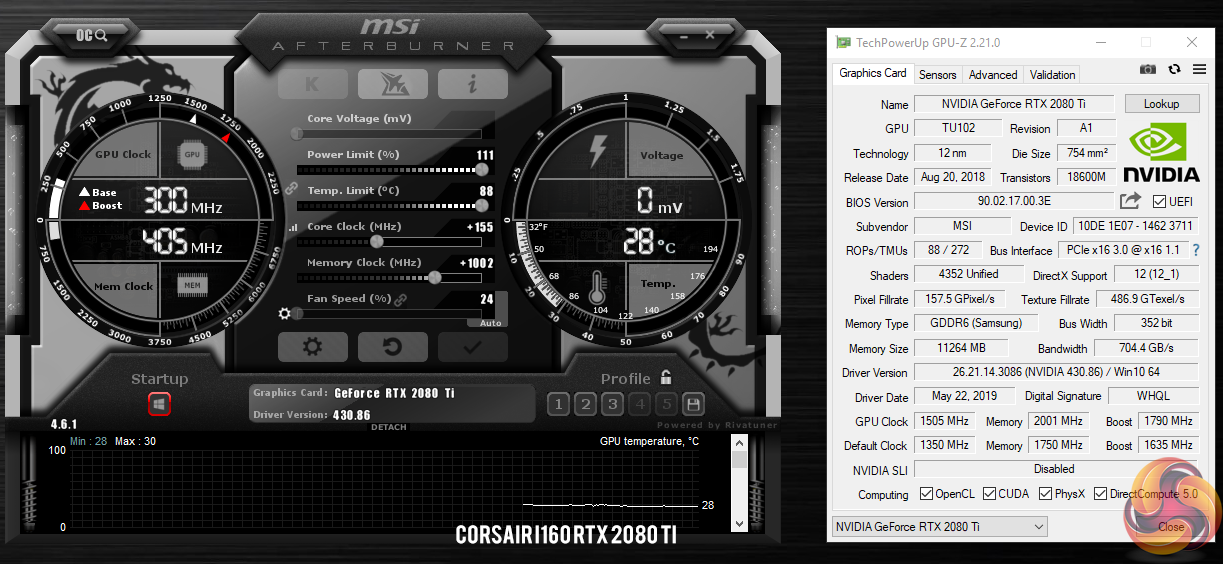
Task: Click the NVIDIA logo in GPU-Z
Action: (x=1161, y=153)
